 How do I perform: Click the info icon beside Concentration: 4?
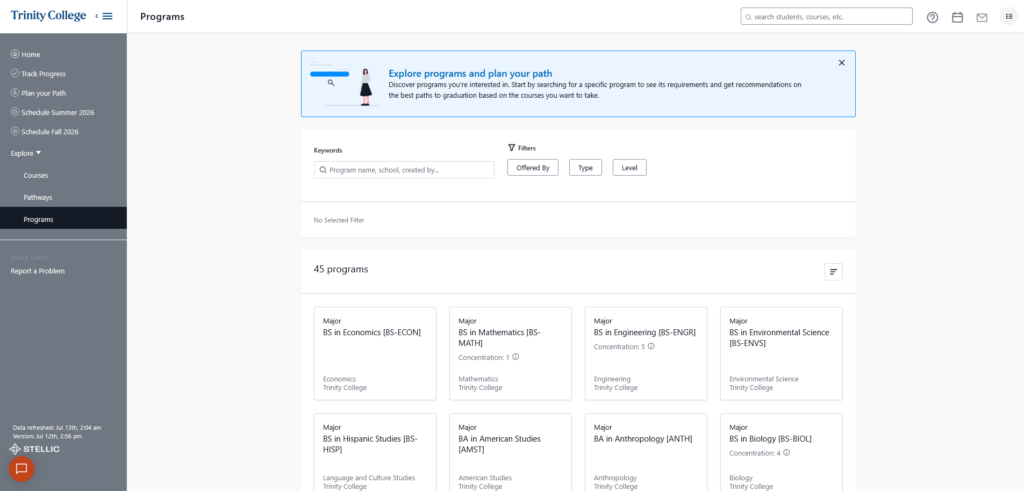tap(786, 452)
